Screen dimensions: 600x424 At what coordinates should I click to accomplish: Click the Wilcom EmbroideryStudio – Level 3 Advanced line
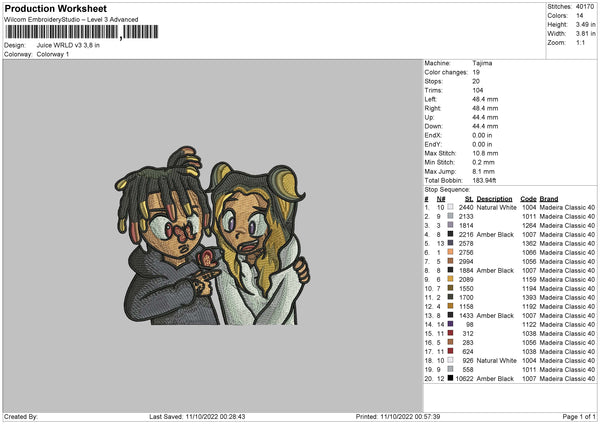(x=71, y=20)
